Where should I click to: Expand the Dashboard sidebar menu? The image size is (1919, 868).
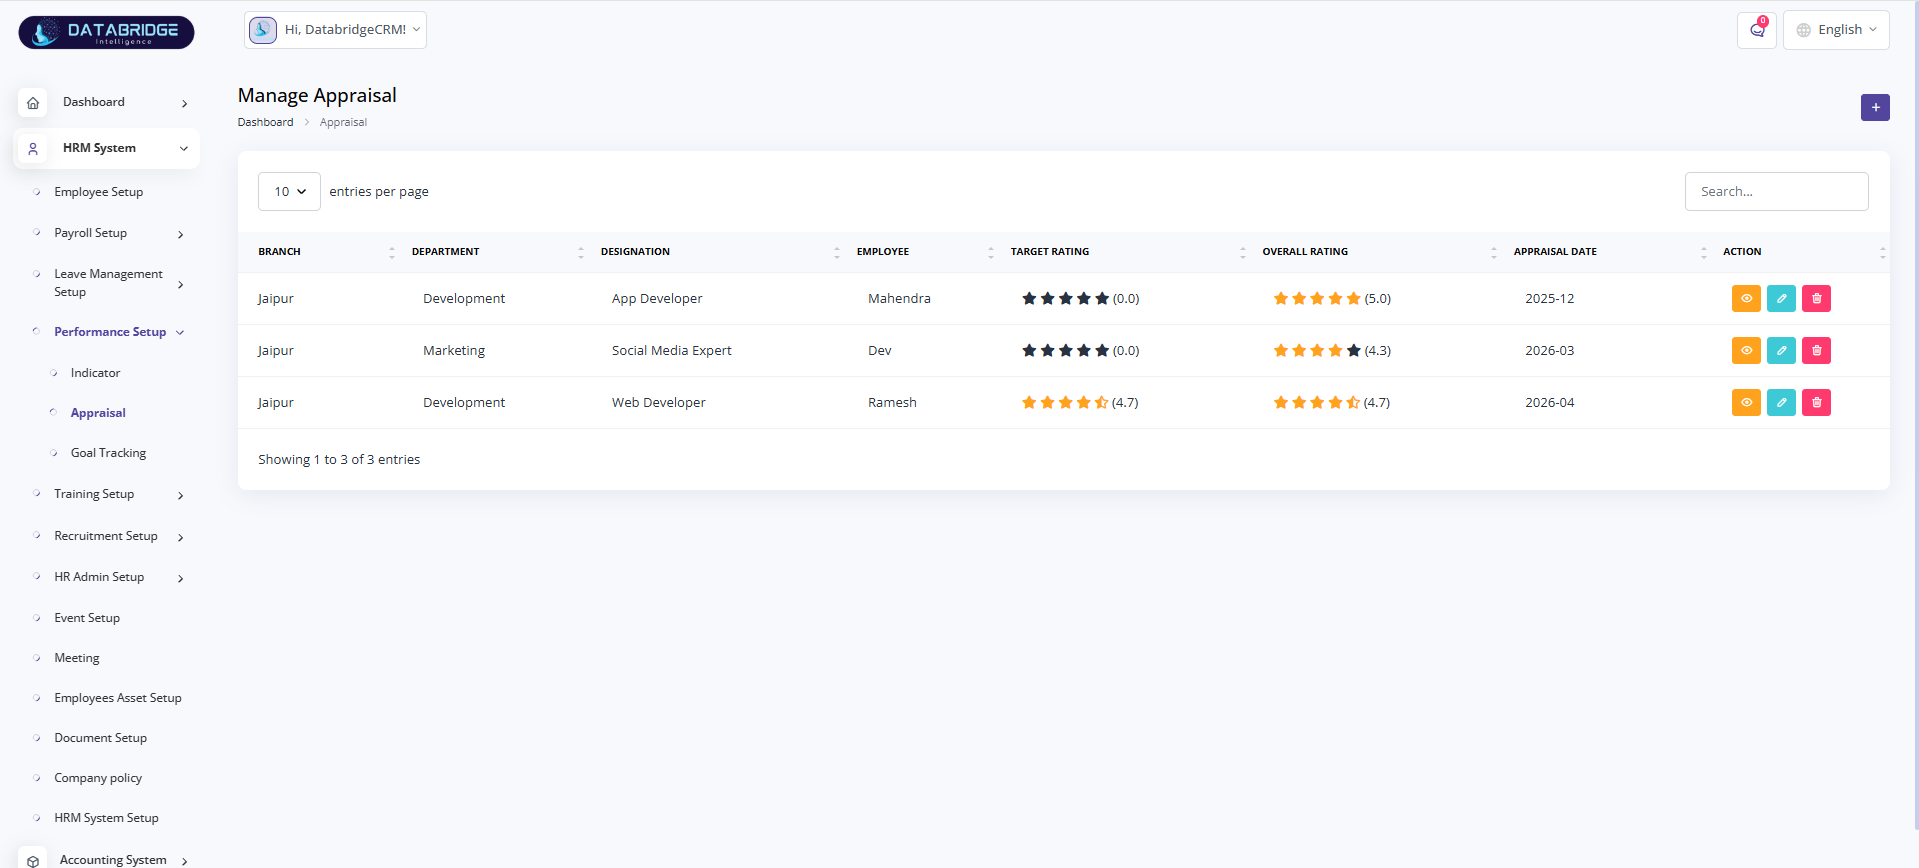coord(106,102)
